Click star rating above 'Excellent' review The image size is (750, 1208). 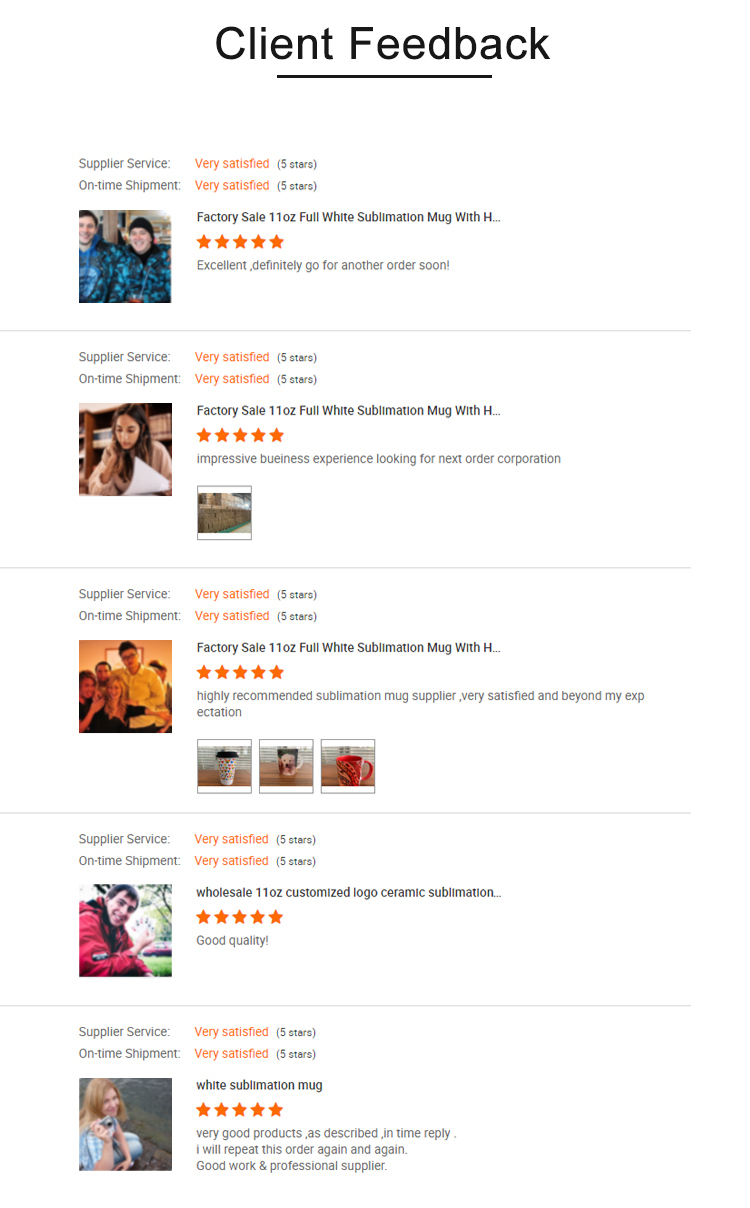coord(240,242)
